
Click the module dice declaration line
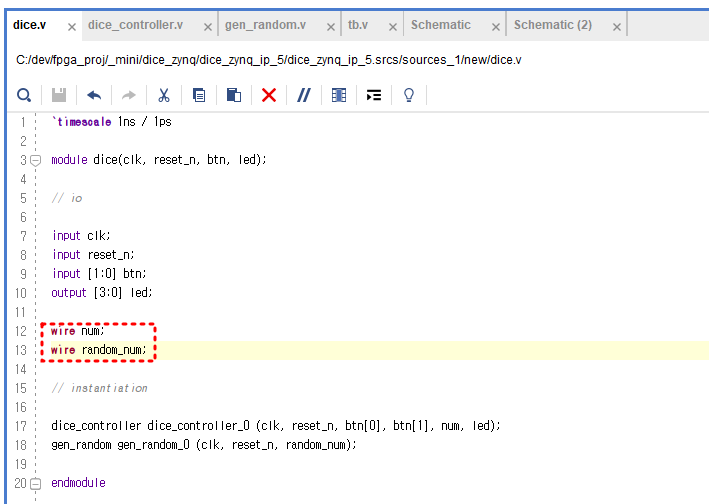(x=159, y=160)
